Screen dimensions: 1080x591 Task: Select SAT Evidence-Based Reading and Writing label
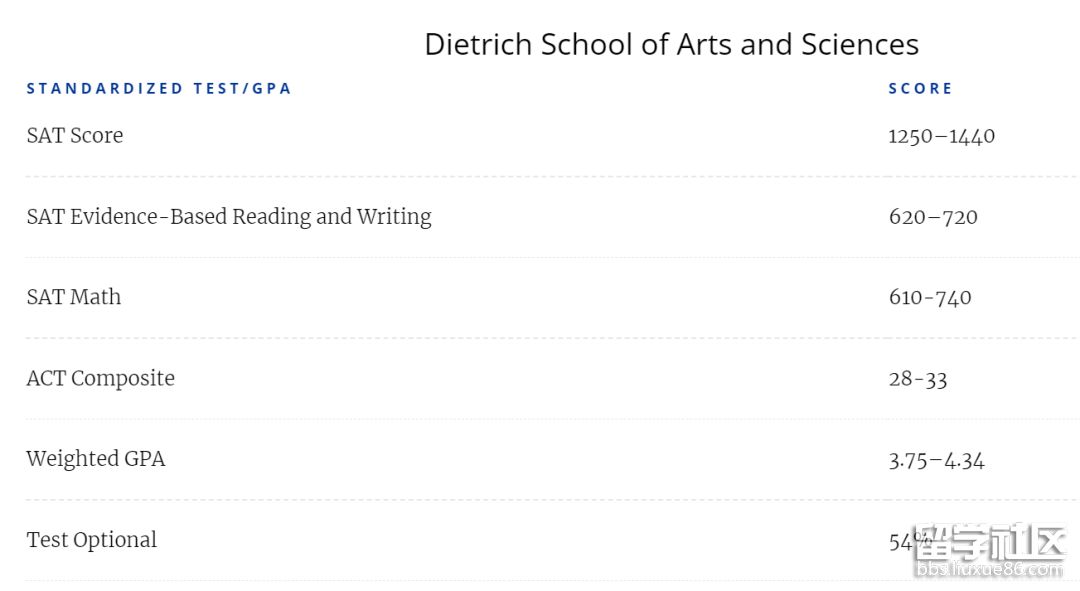coord(229,217)
